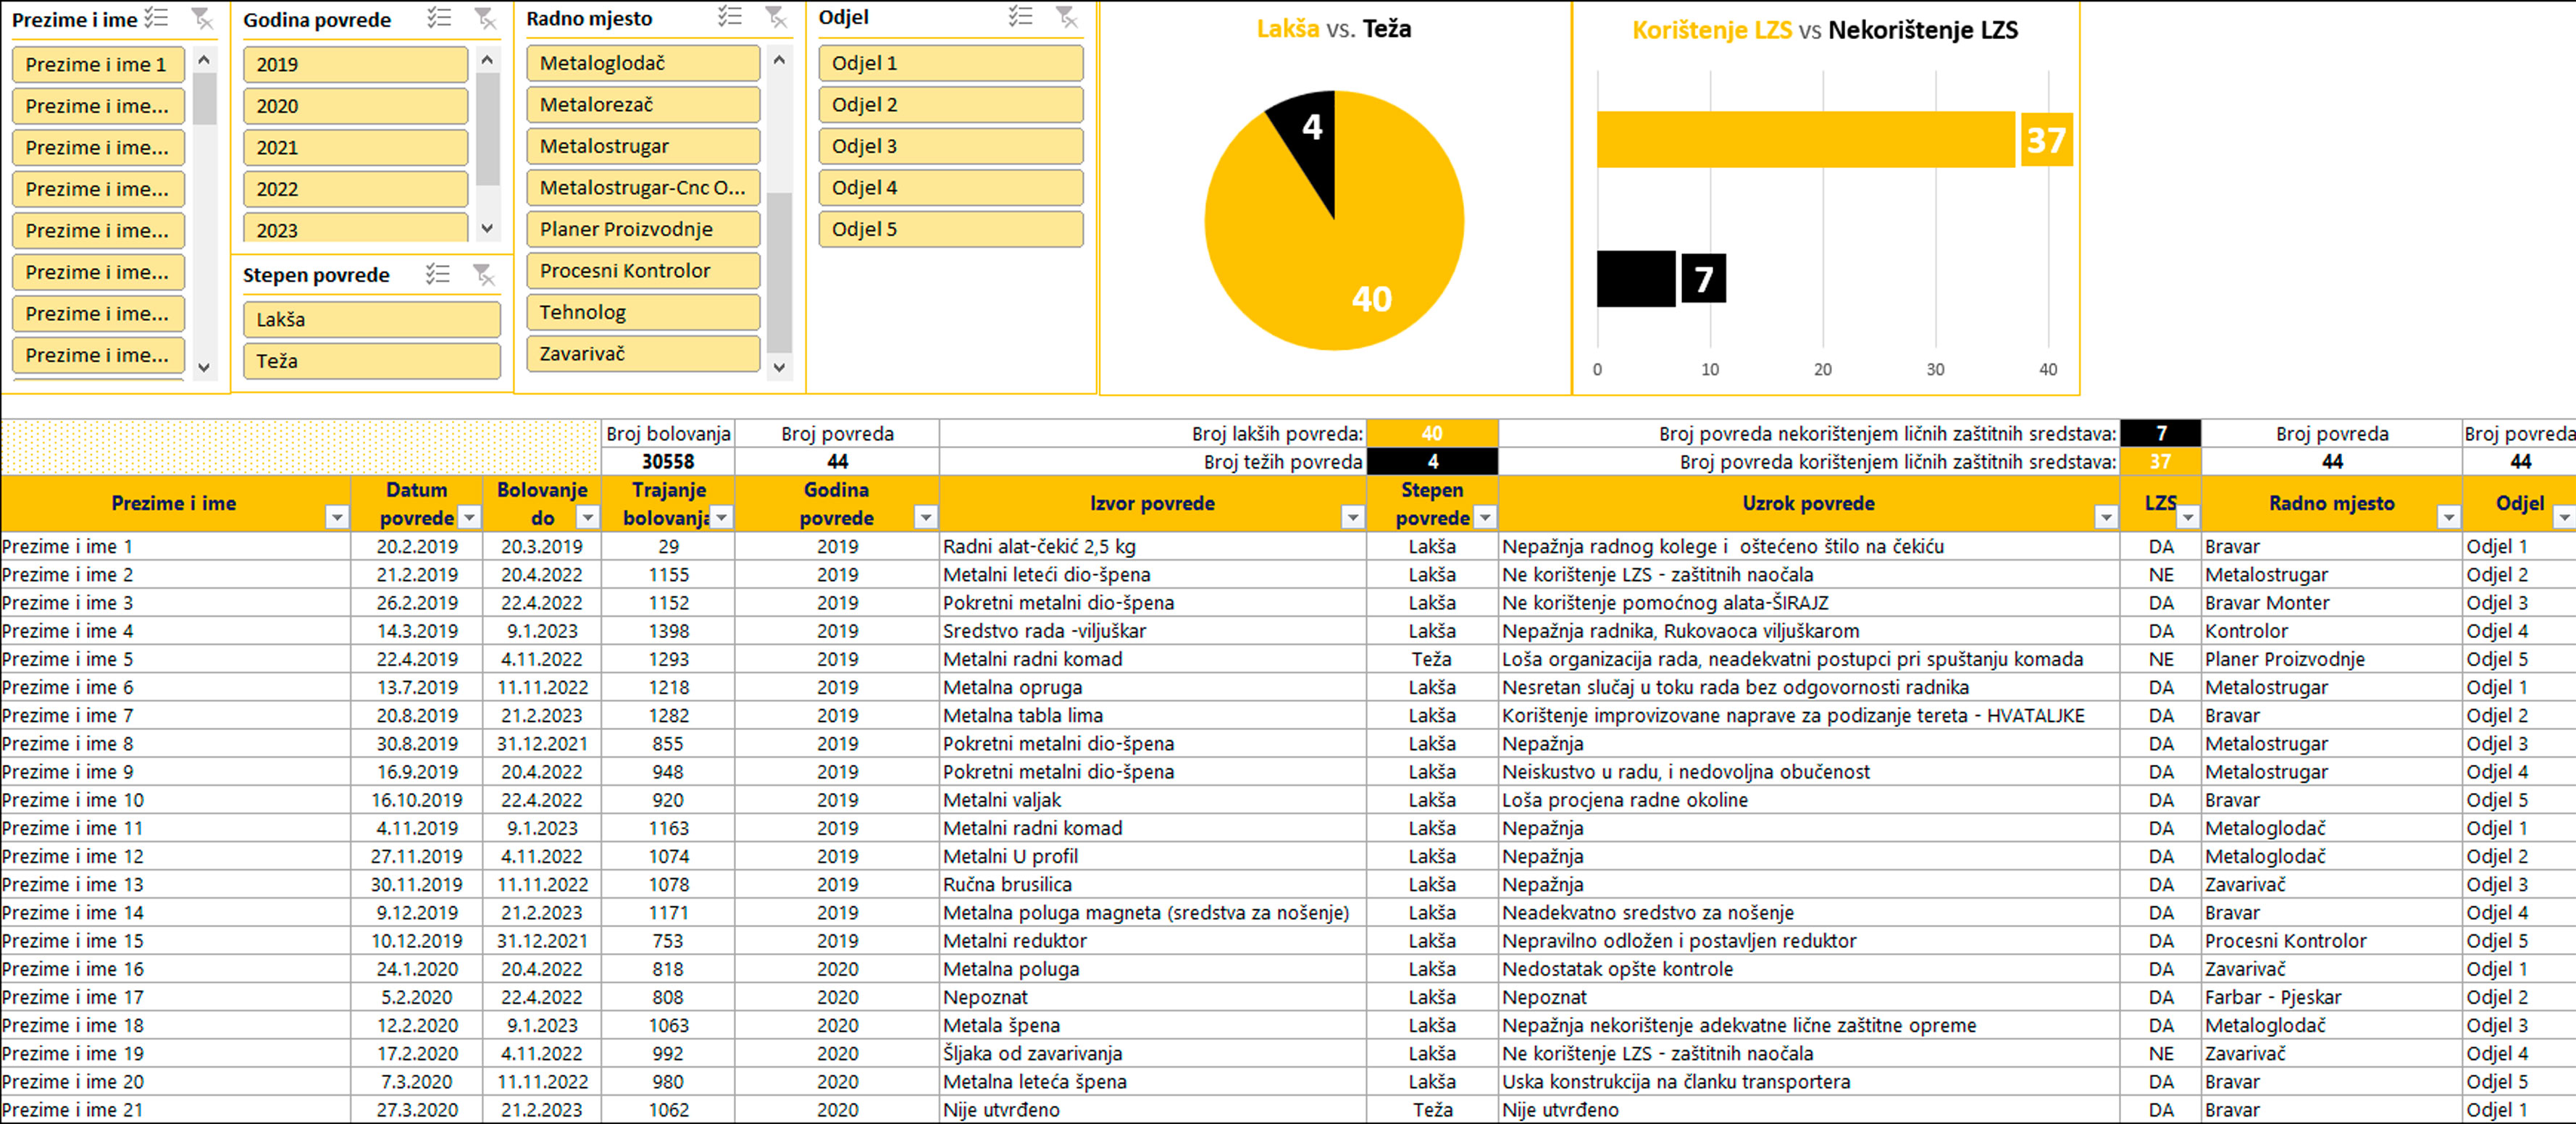Clear filter on Odjel slicer

point(1068,16)
